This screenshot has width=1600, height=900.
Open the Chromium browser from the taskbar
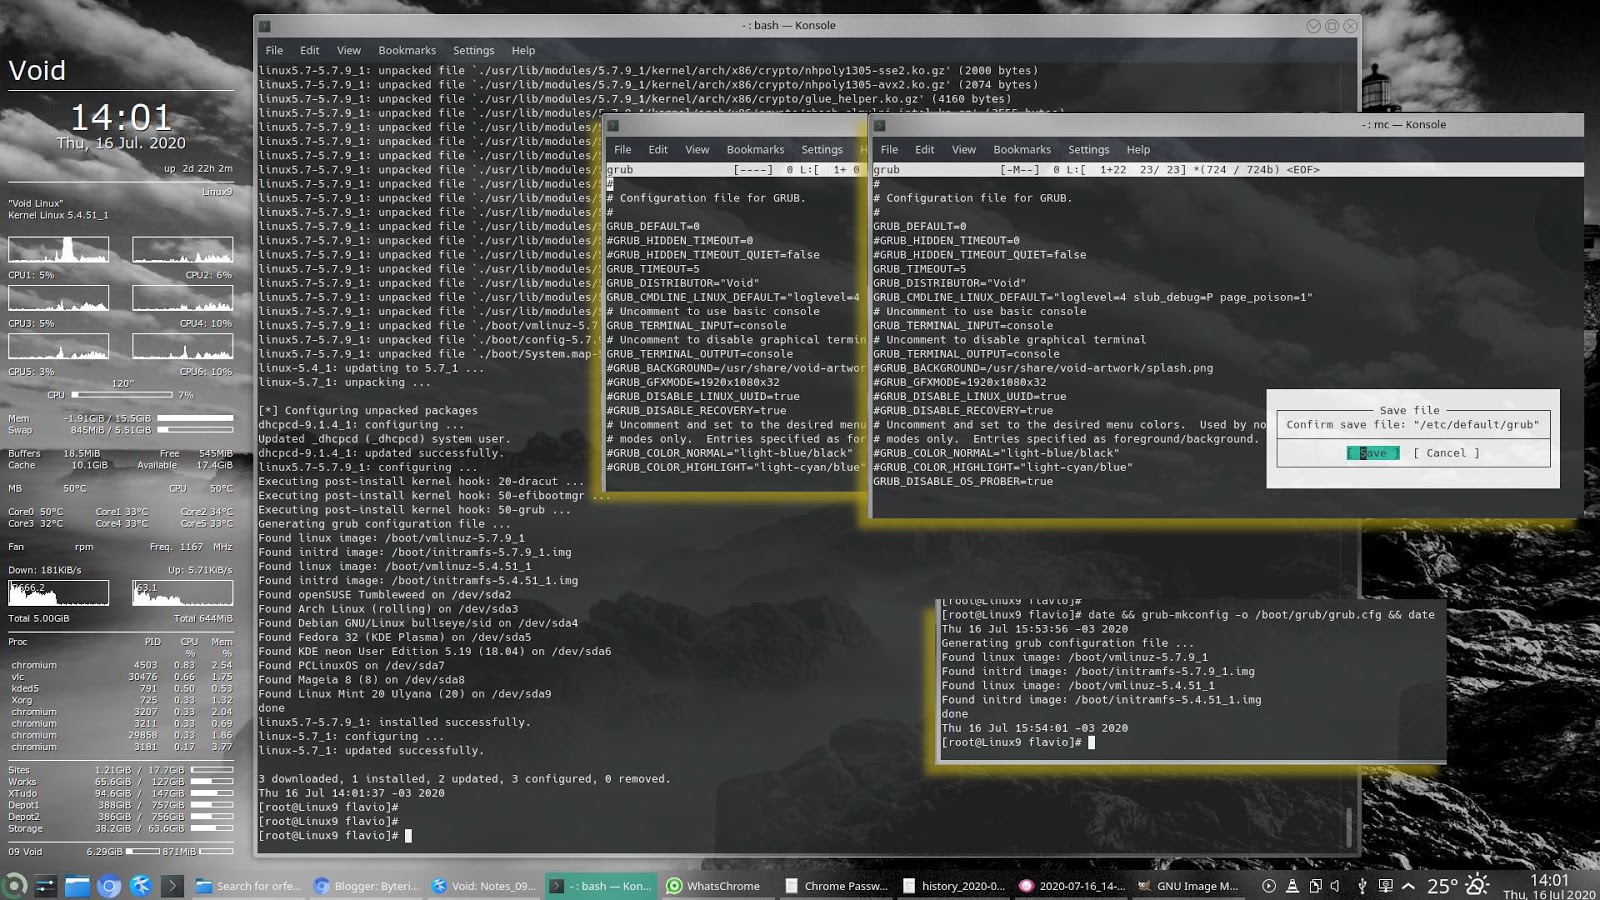pos(109,886)
